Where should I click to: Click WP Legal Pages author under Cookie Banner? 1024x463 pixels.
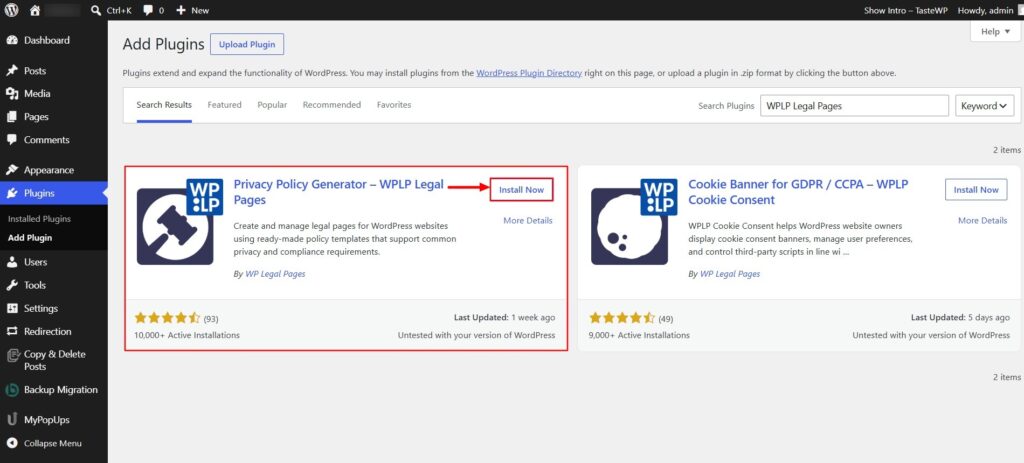(730, 274)
